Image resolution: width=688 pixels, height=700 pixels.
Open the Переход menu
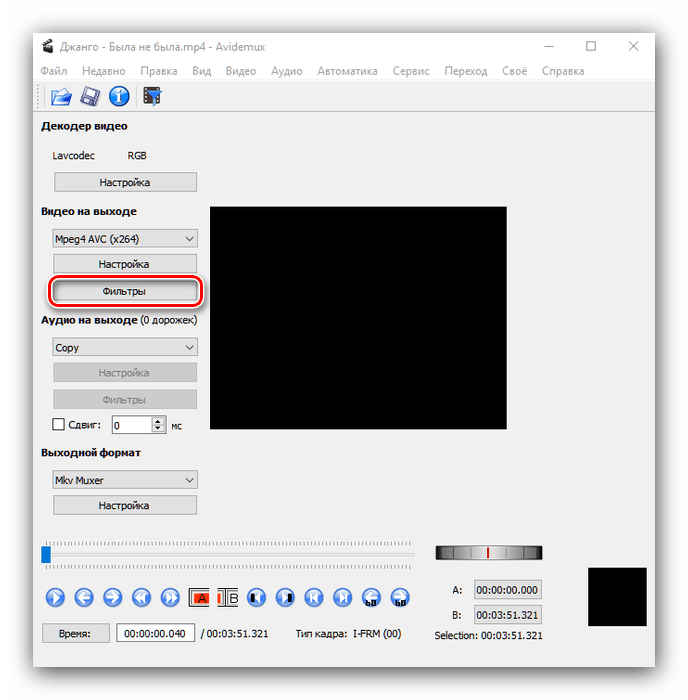coord(466,71)
